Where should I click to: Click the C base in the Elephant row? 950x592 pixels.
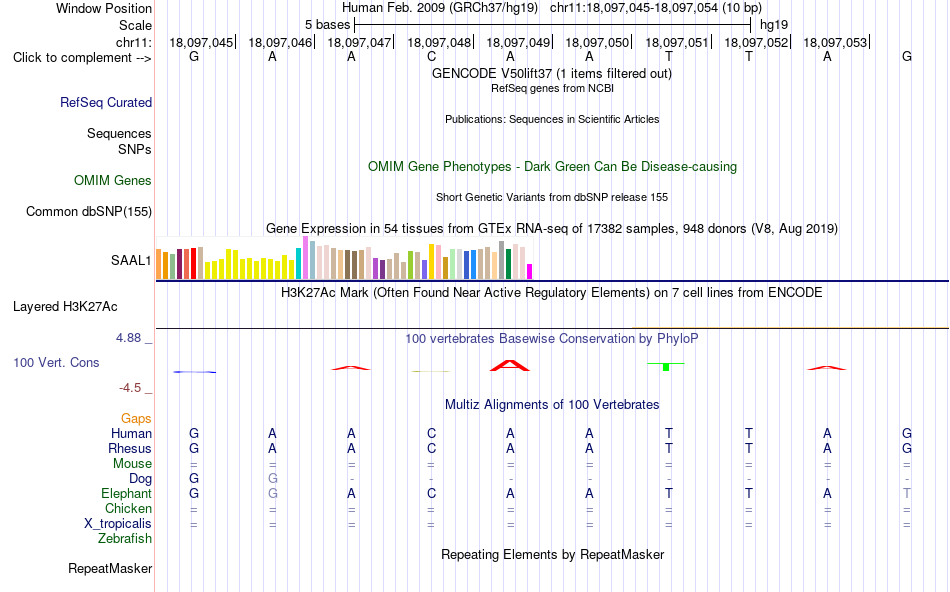coord(431,494)
